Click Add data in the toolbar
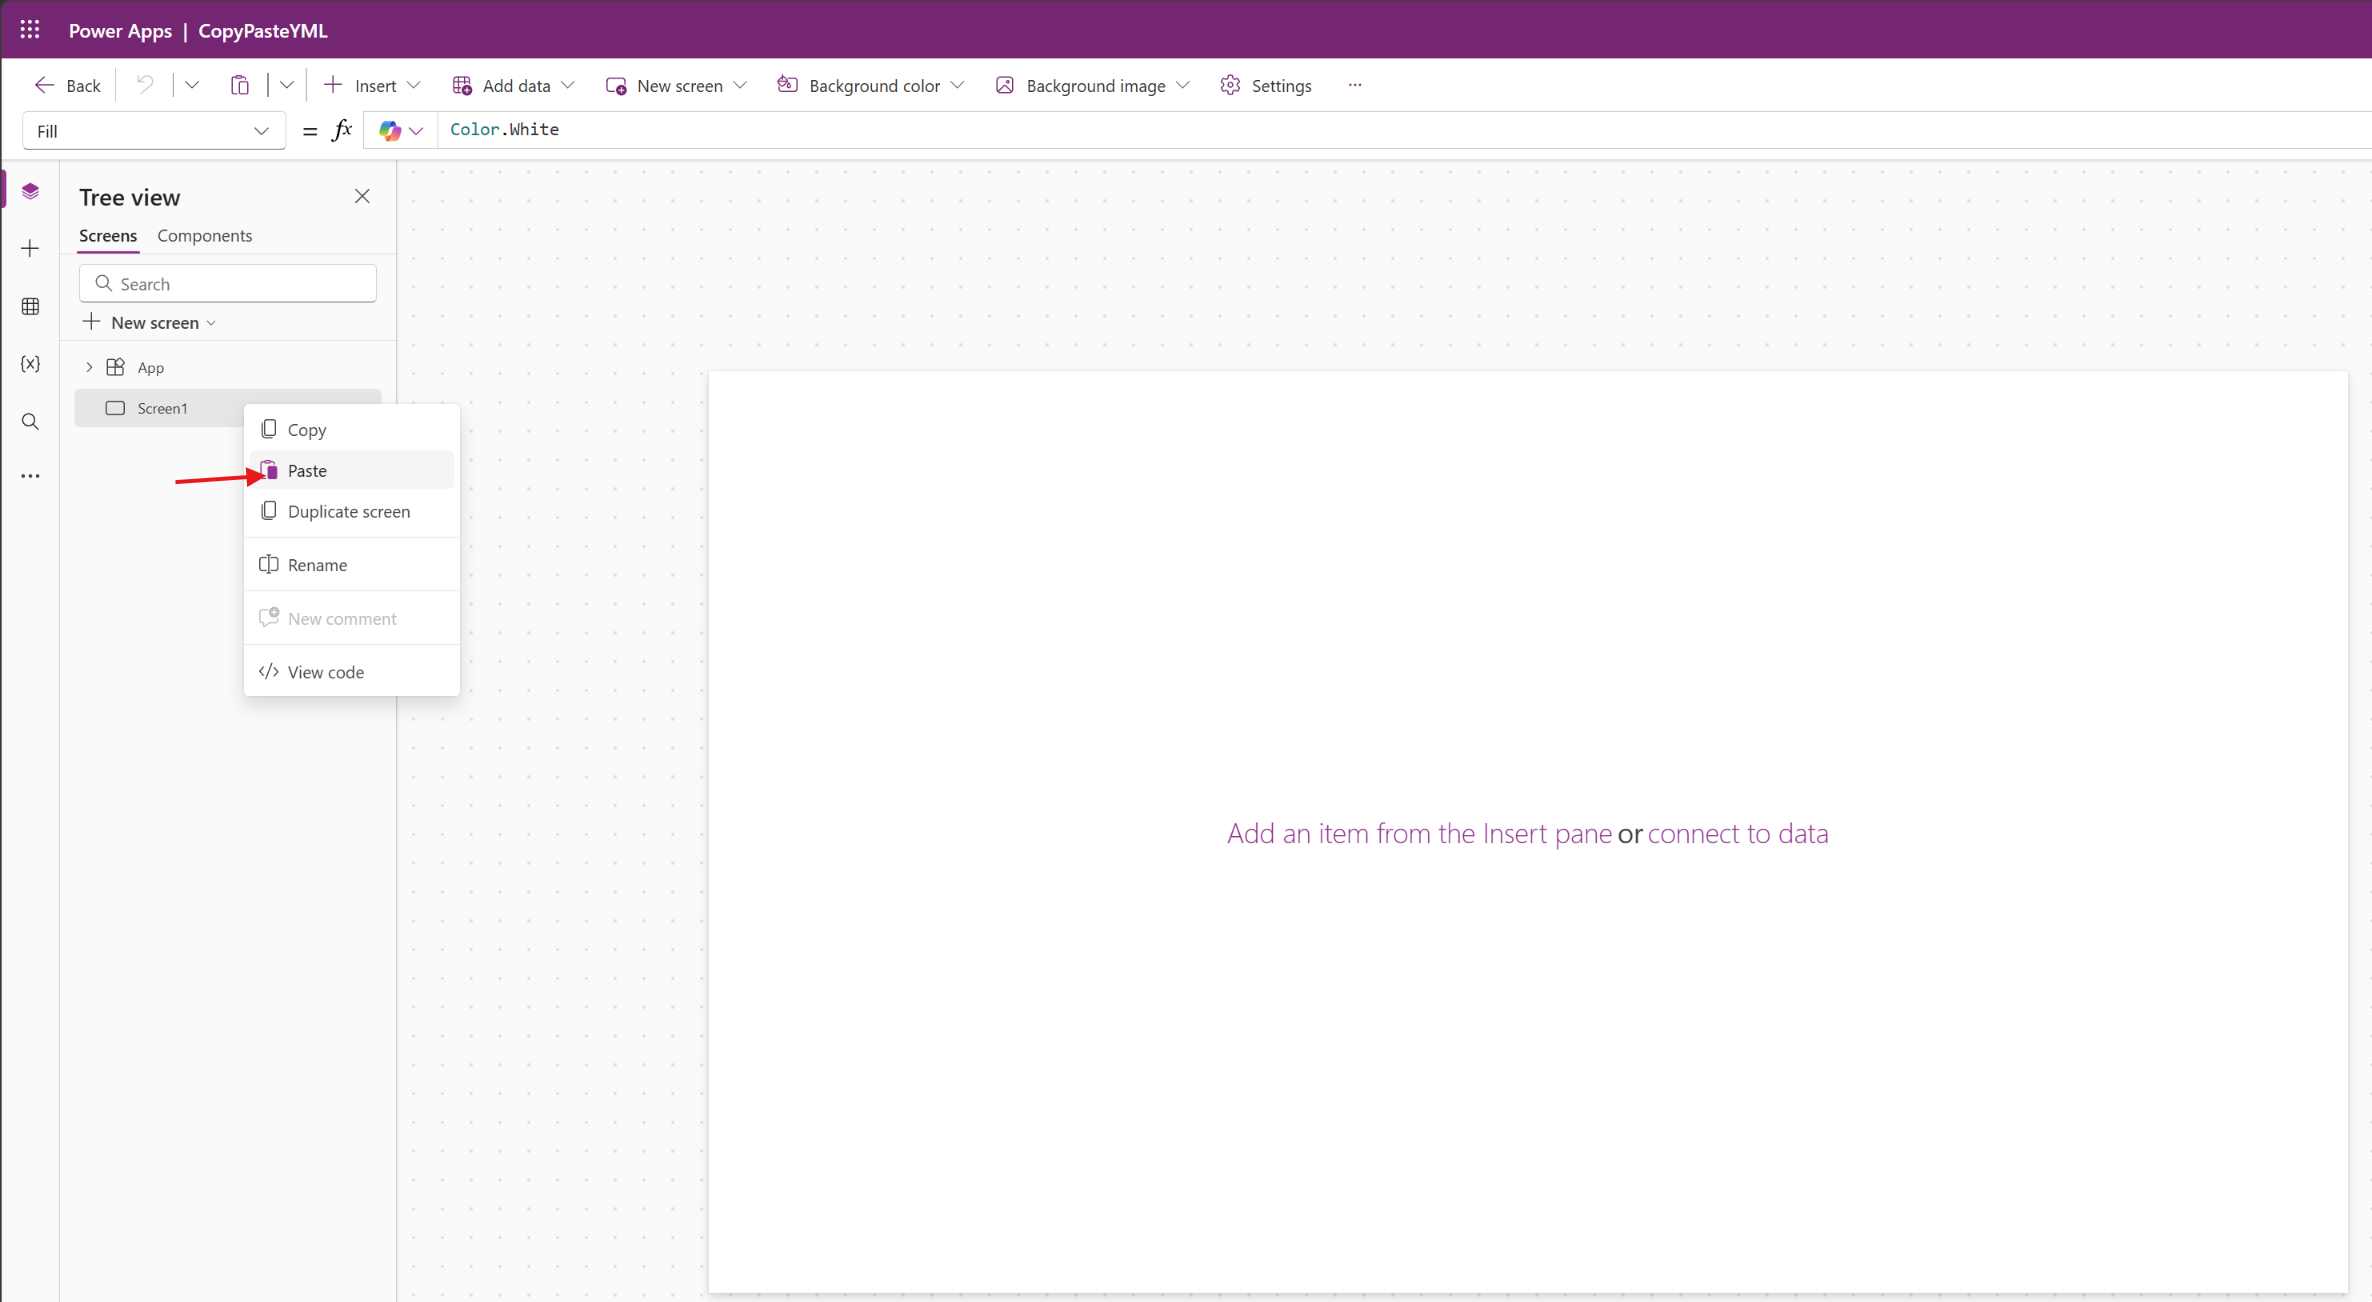Viewport: 2372px width, 1302px height. (502, 86)
